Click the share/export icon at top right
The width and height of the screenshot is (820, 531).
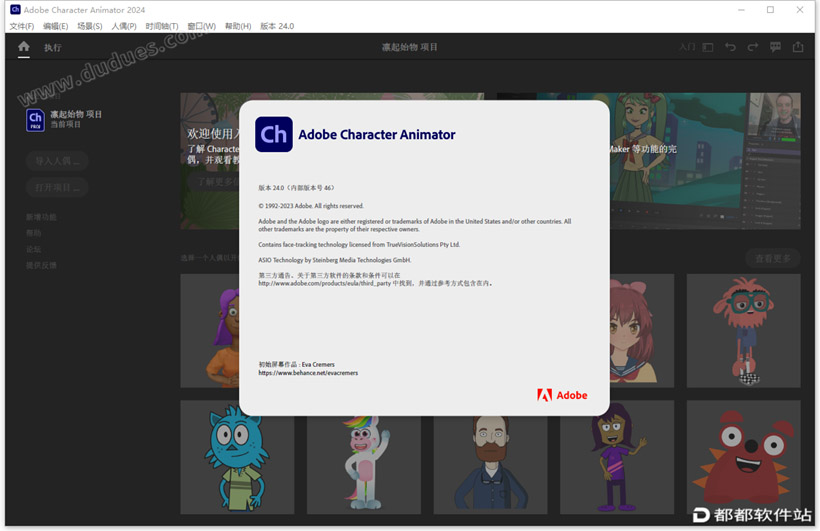(x=798, y=47)
